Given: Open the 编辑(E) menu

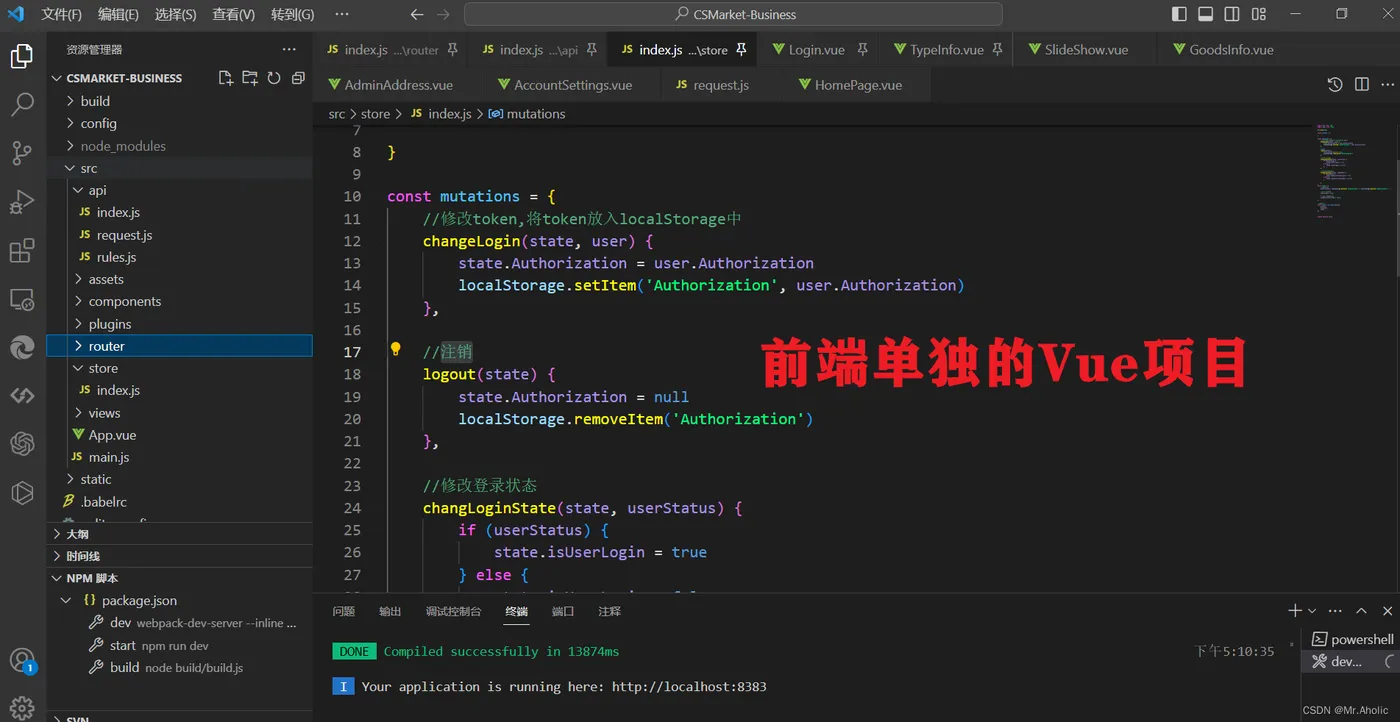Looking at the screenshot, I should [118, 14].
